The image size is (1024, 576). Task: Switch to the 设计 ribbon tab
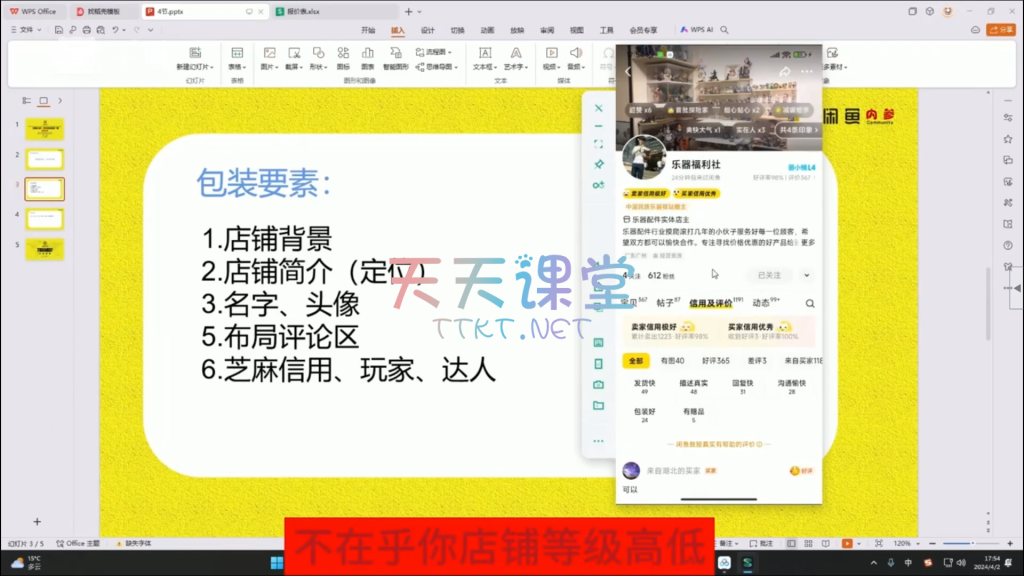click(427, 30)
